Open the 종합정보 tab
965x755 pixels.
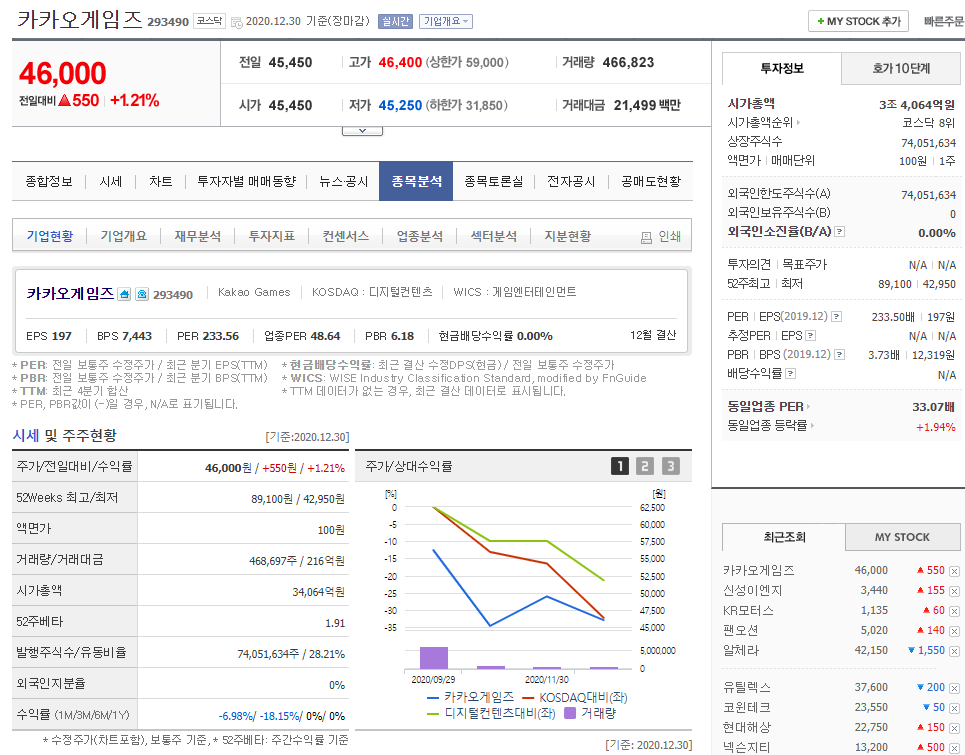(x=49, y=182)
